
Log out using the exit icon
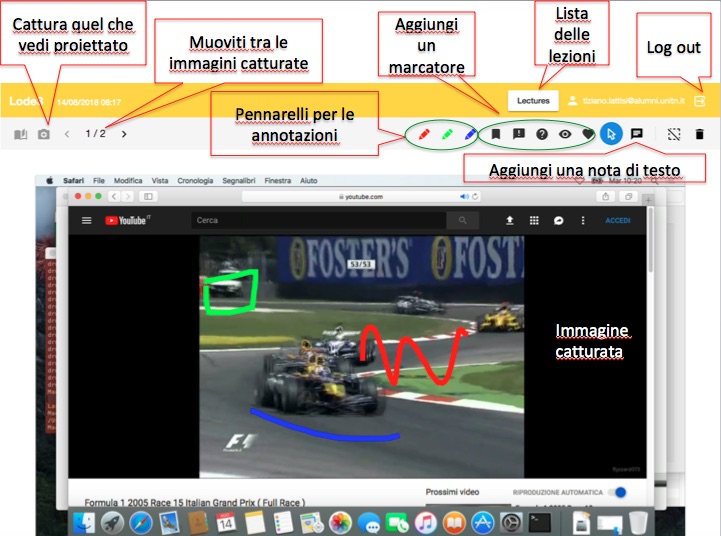point(699,101)
